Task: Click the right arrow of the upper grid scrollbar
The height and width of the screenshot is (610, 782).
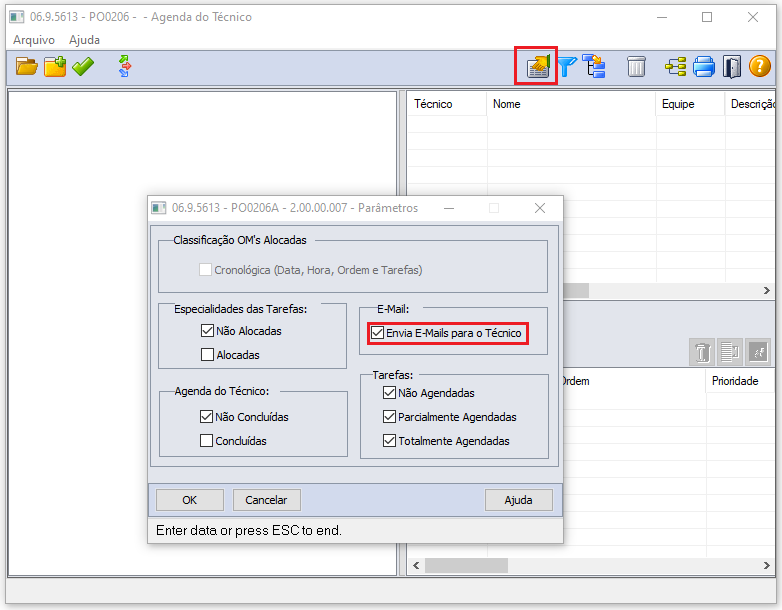Action: click(x=767, y=290)
